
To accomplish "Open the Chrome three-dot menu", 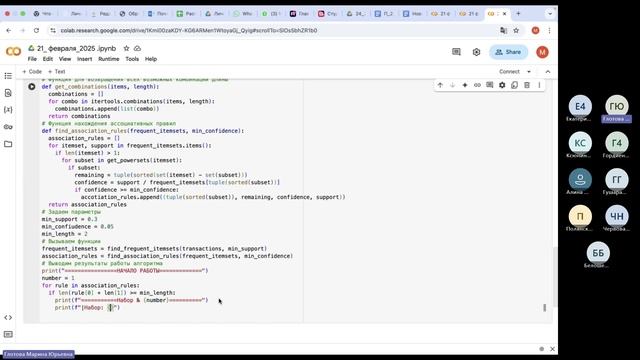I will pos(549,30).
